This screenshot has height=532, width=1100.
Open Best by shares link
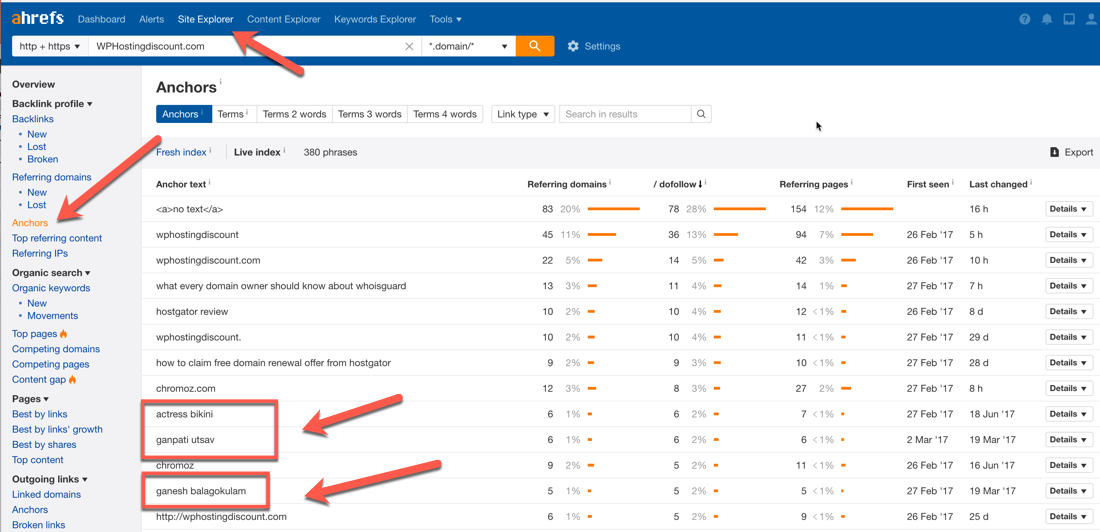pos(44,444)
